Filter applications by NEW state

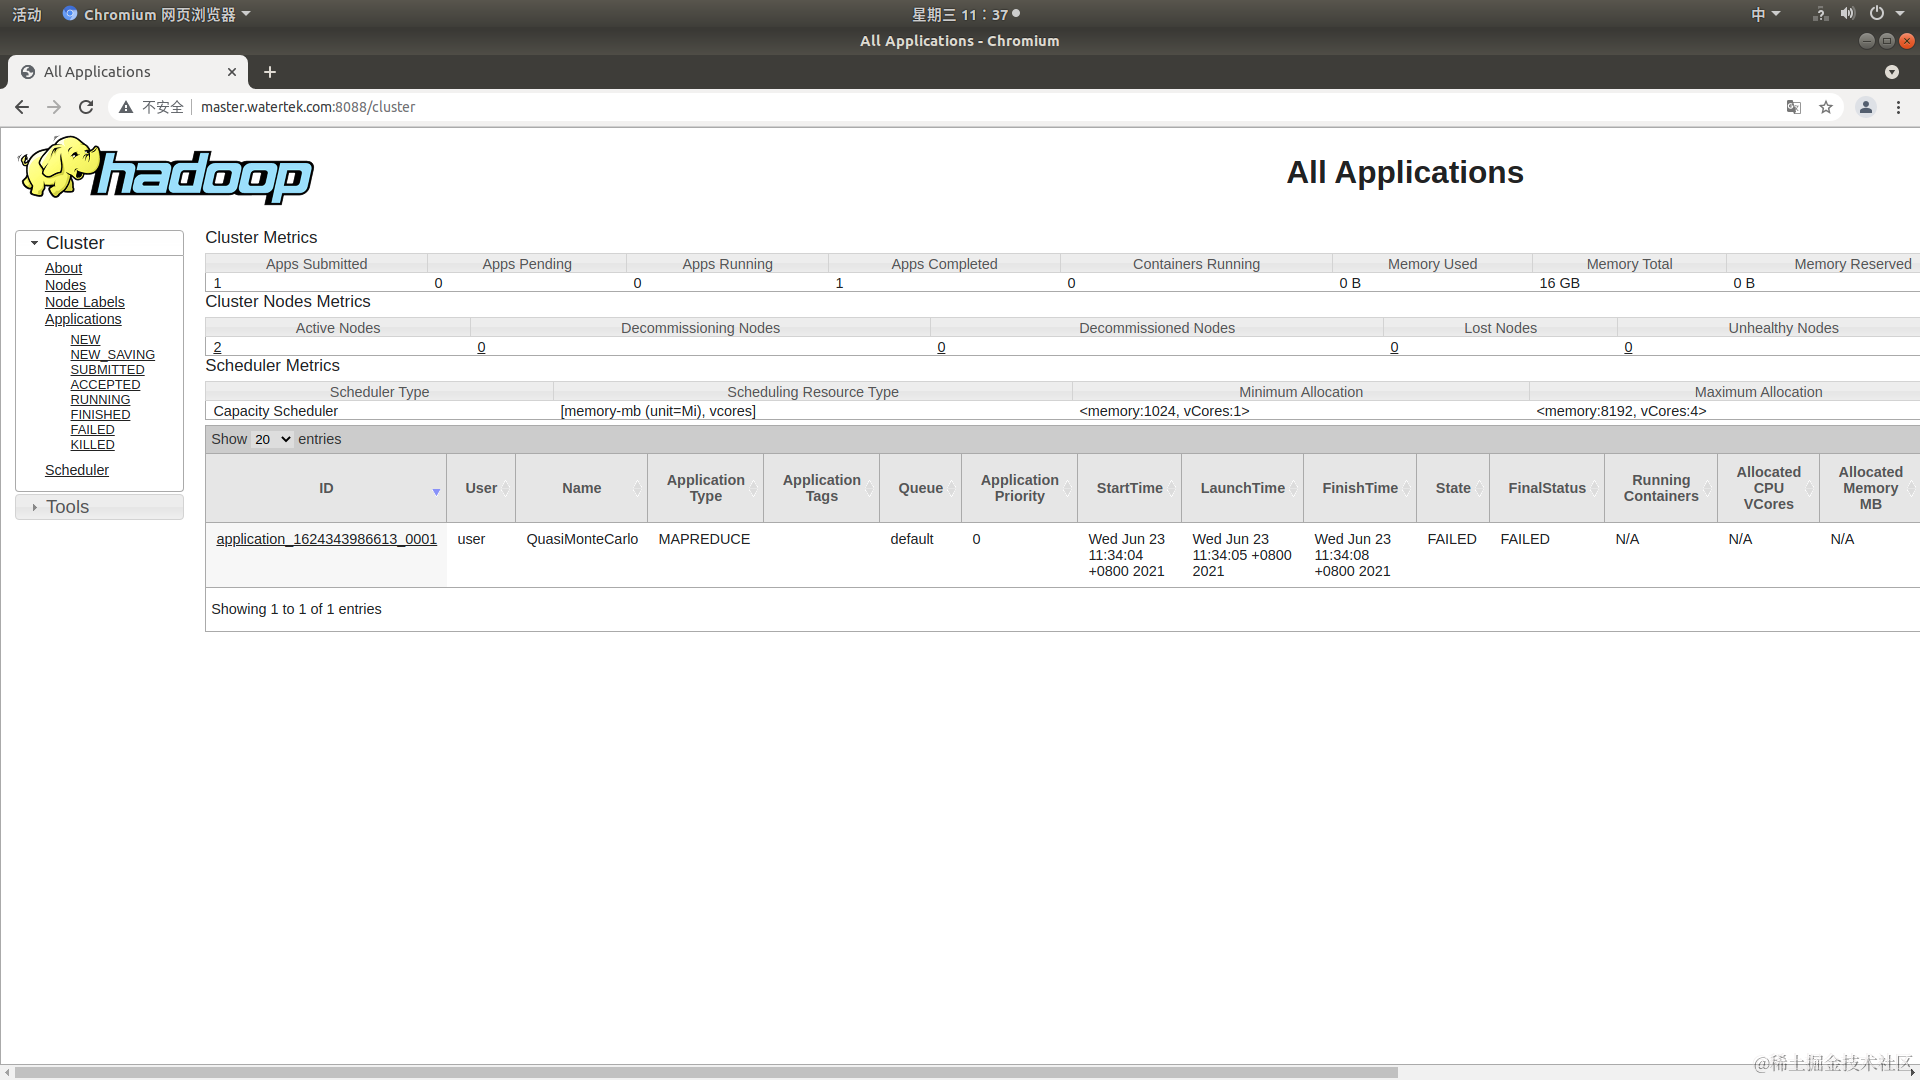point(85,340)
